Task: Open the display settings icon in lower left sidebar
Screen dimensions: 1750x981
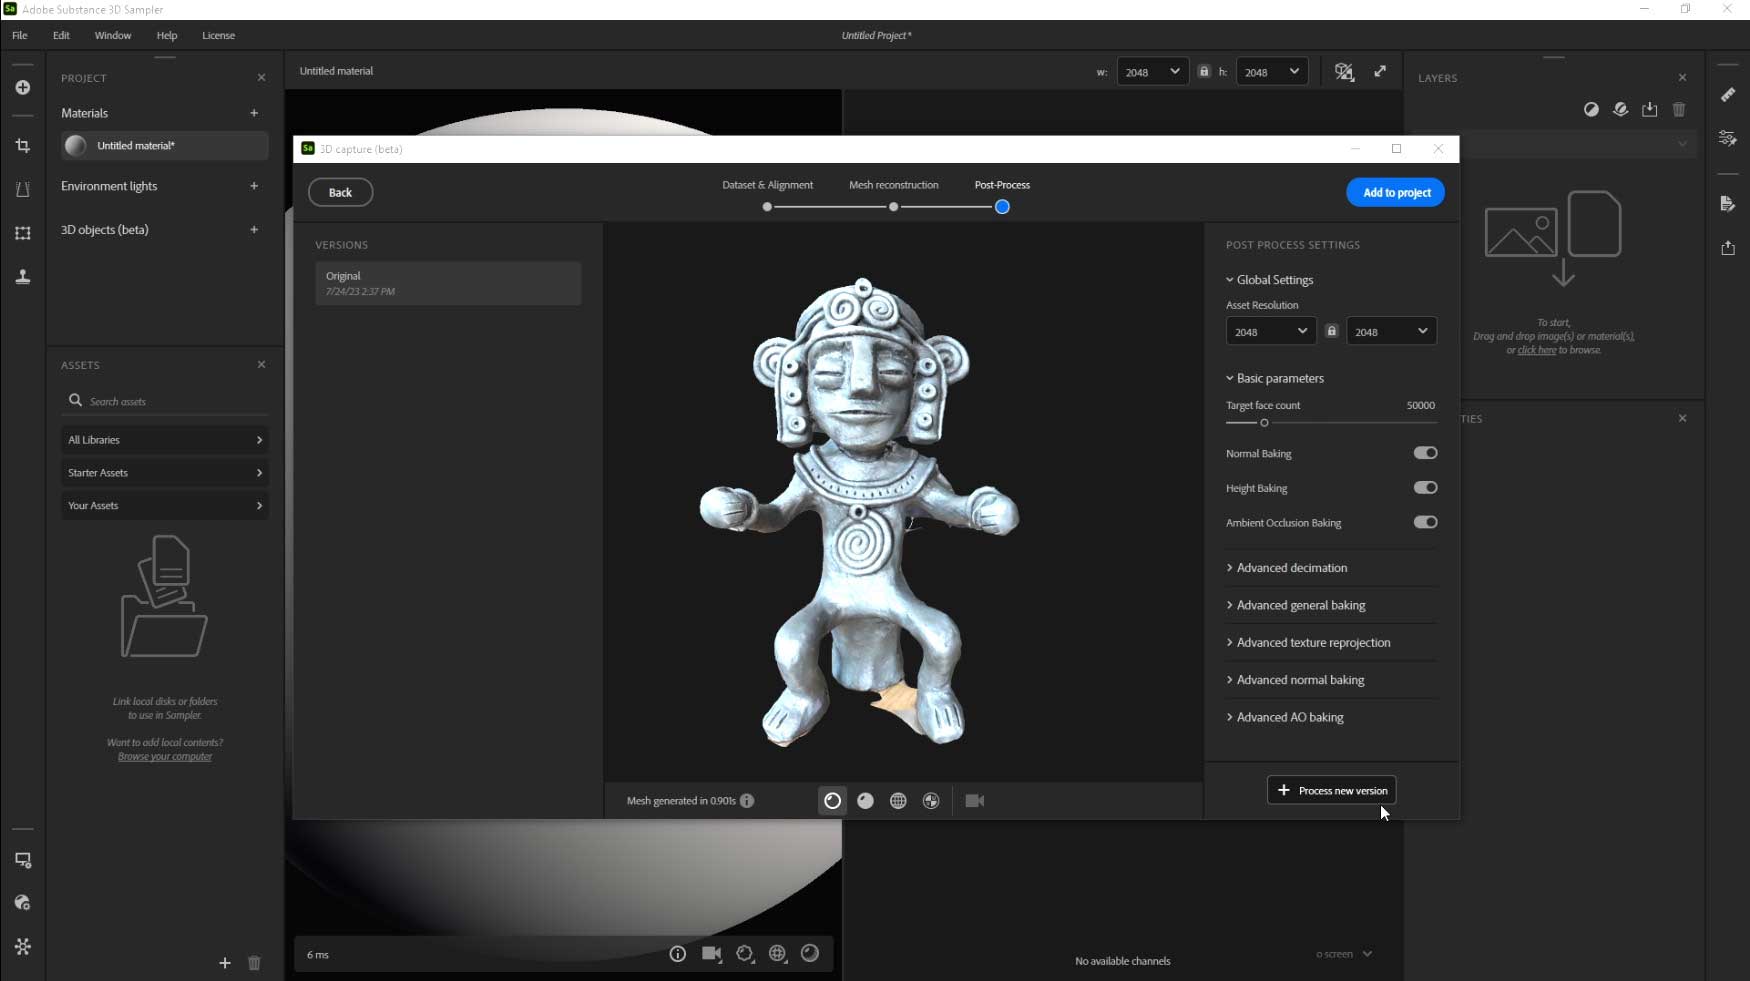Action: pyautogui.click(x=22, y=860)
